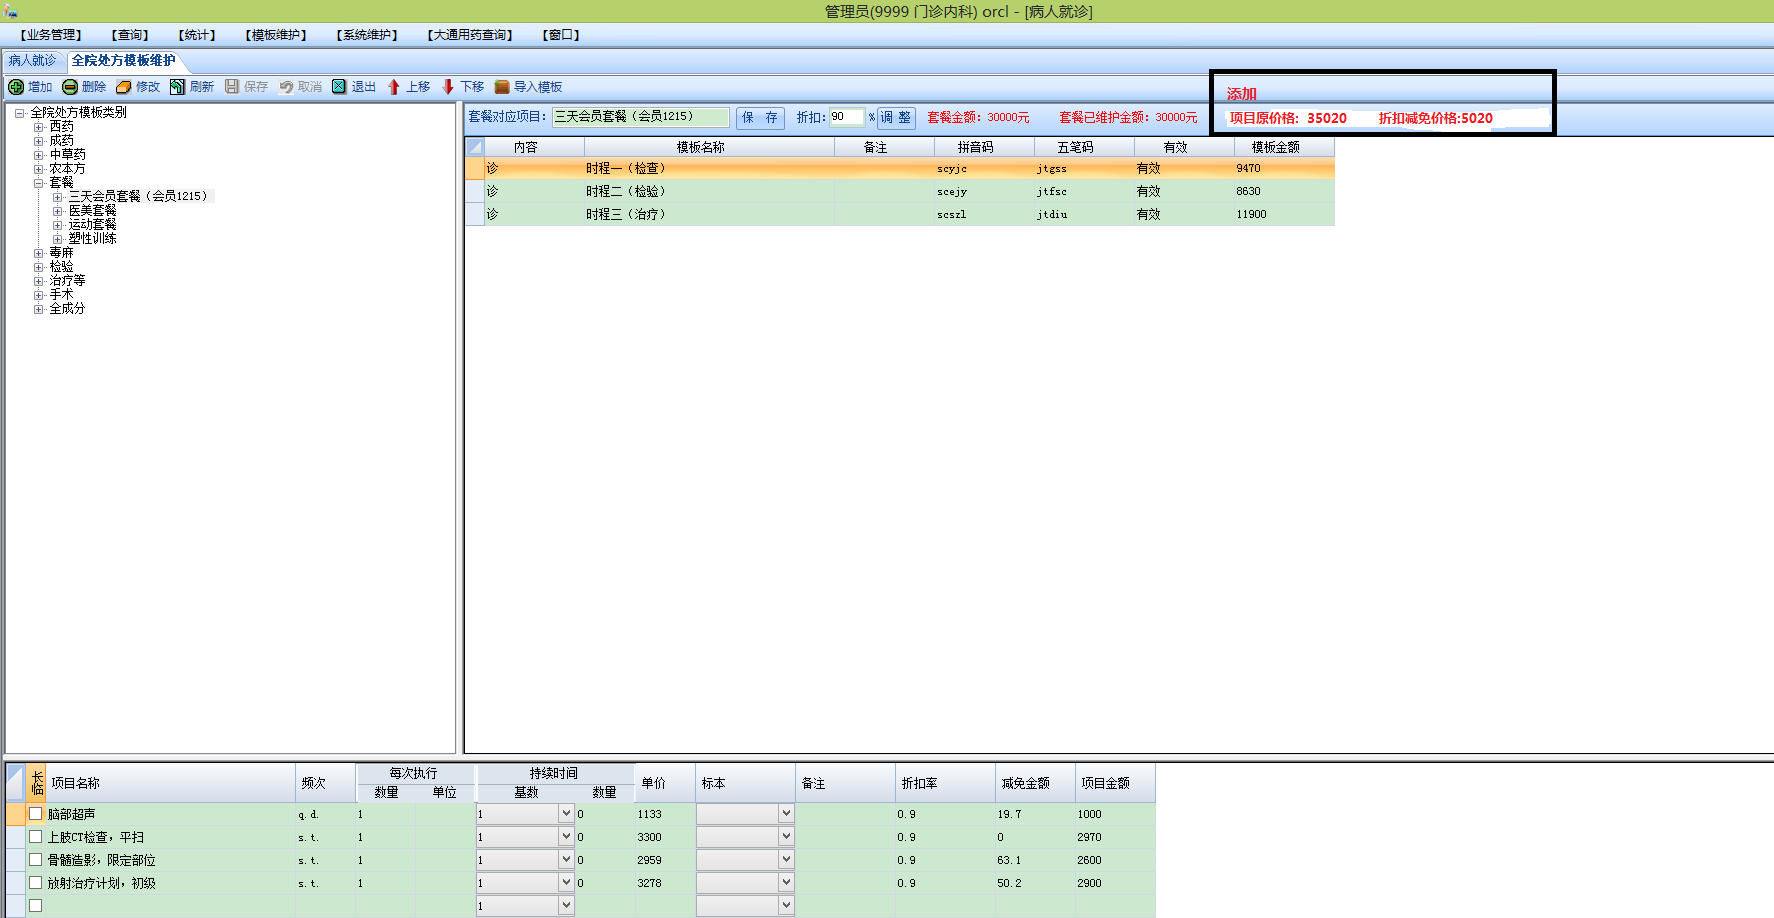Tick the checkbox for 放射治疗计划，初级
Viewport: 1774px width, 918px height.
pyautogui.click(x=36, y=883)
